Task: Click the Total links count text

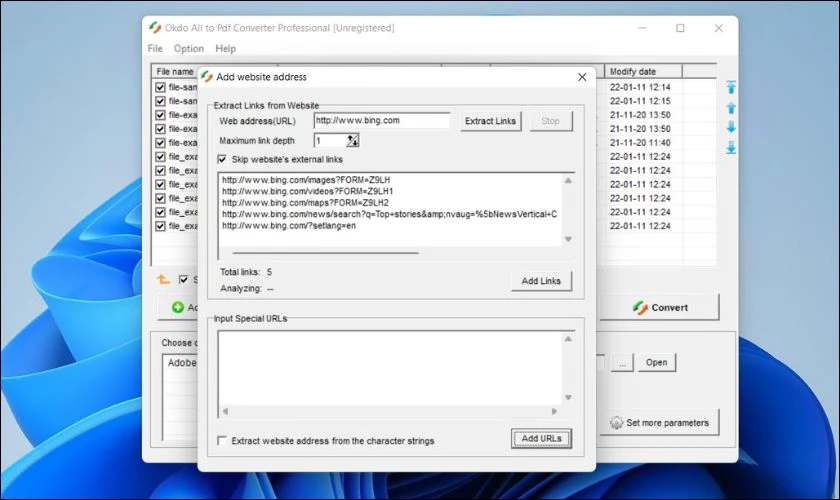Action: 246,272
